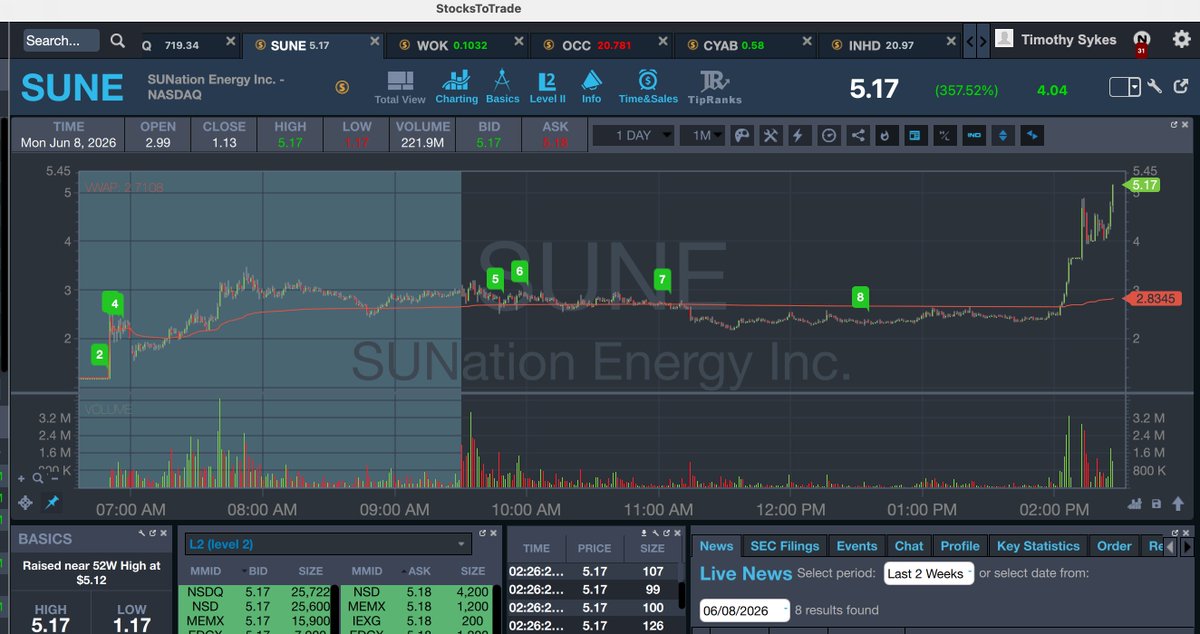The width and height of the screenshot is (1200, 634).
Task: Open the 1M interval dropdown
Action: (702, 135)
